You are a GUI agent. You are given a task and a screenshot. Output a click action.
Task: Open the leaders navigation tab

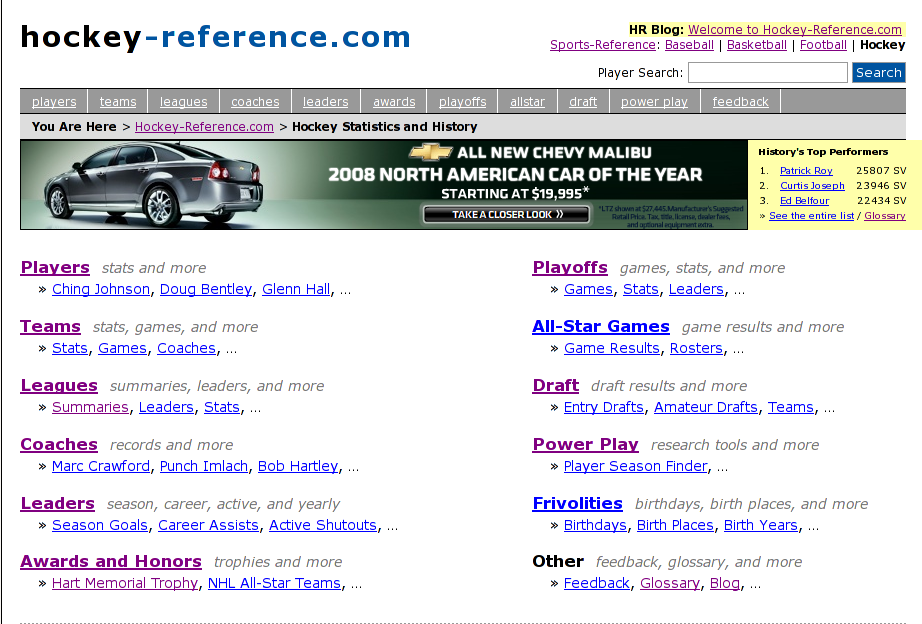click(326, 102)
